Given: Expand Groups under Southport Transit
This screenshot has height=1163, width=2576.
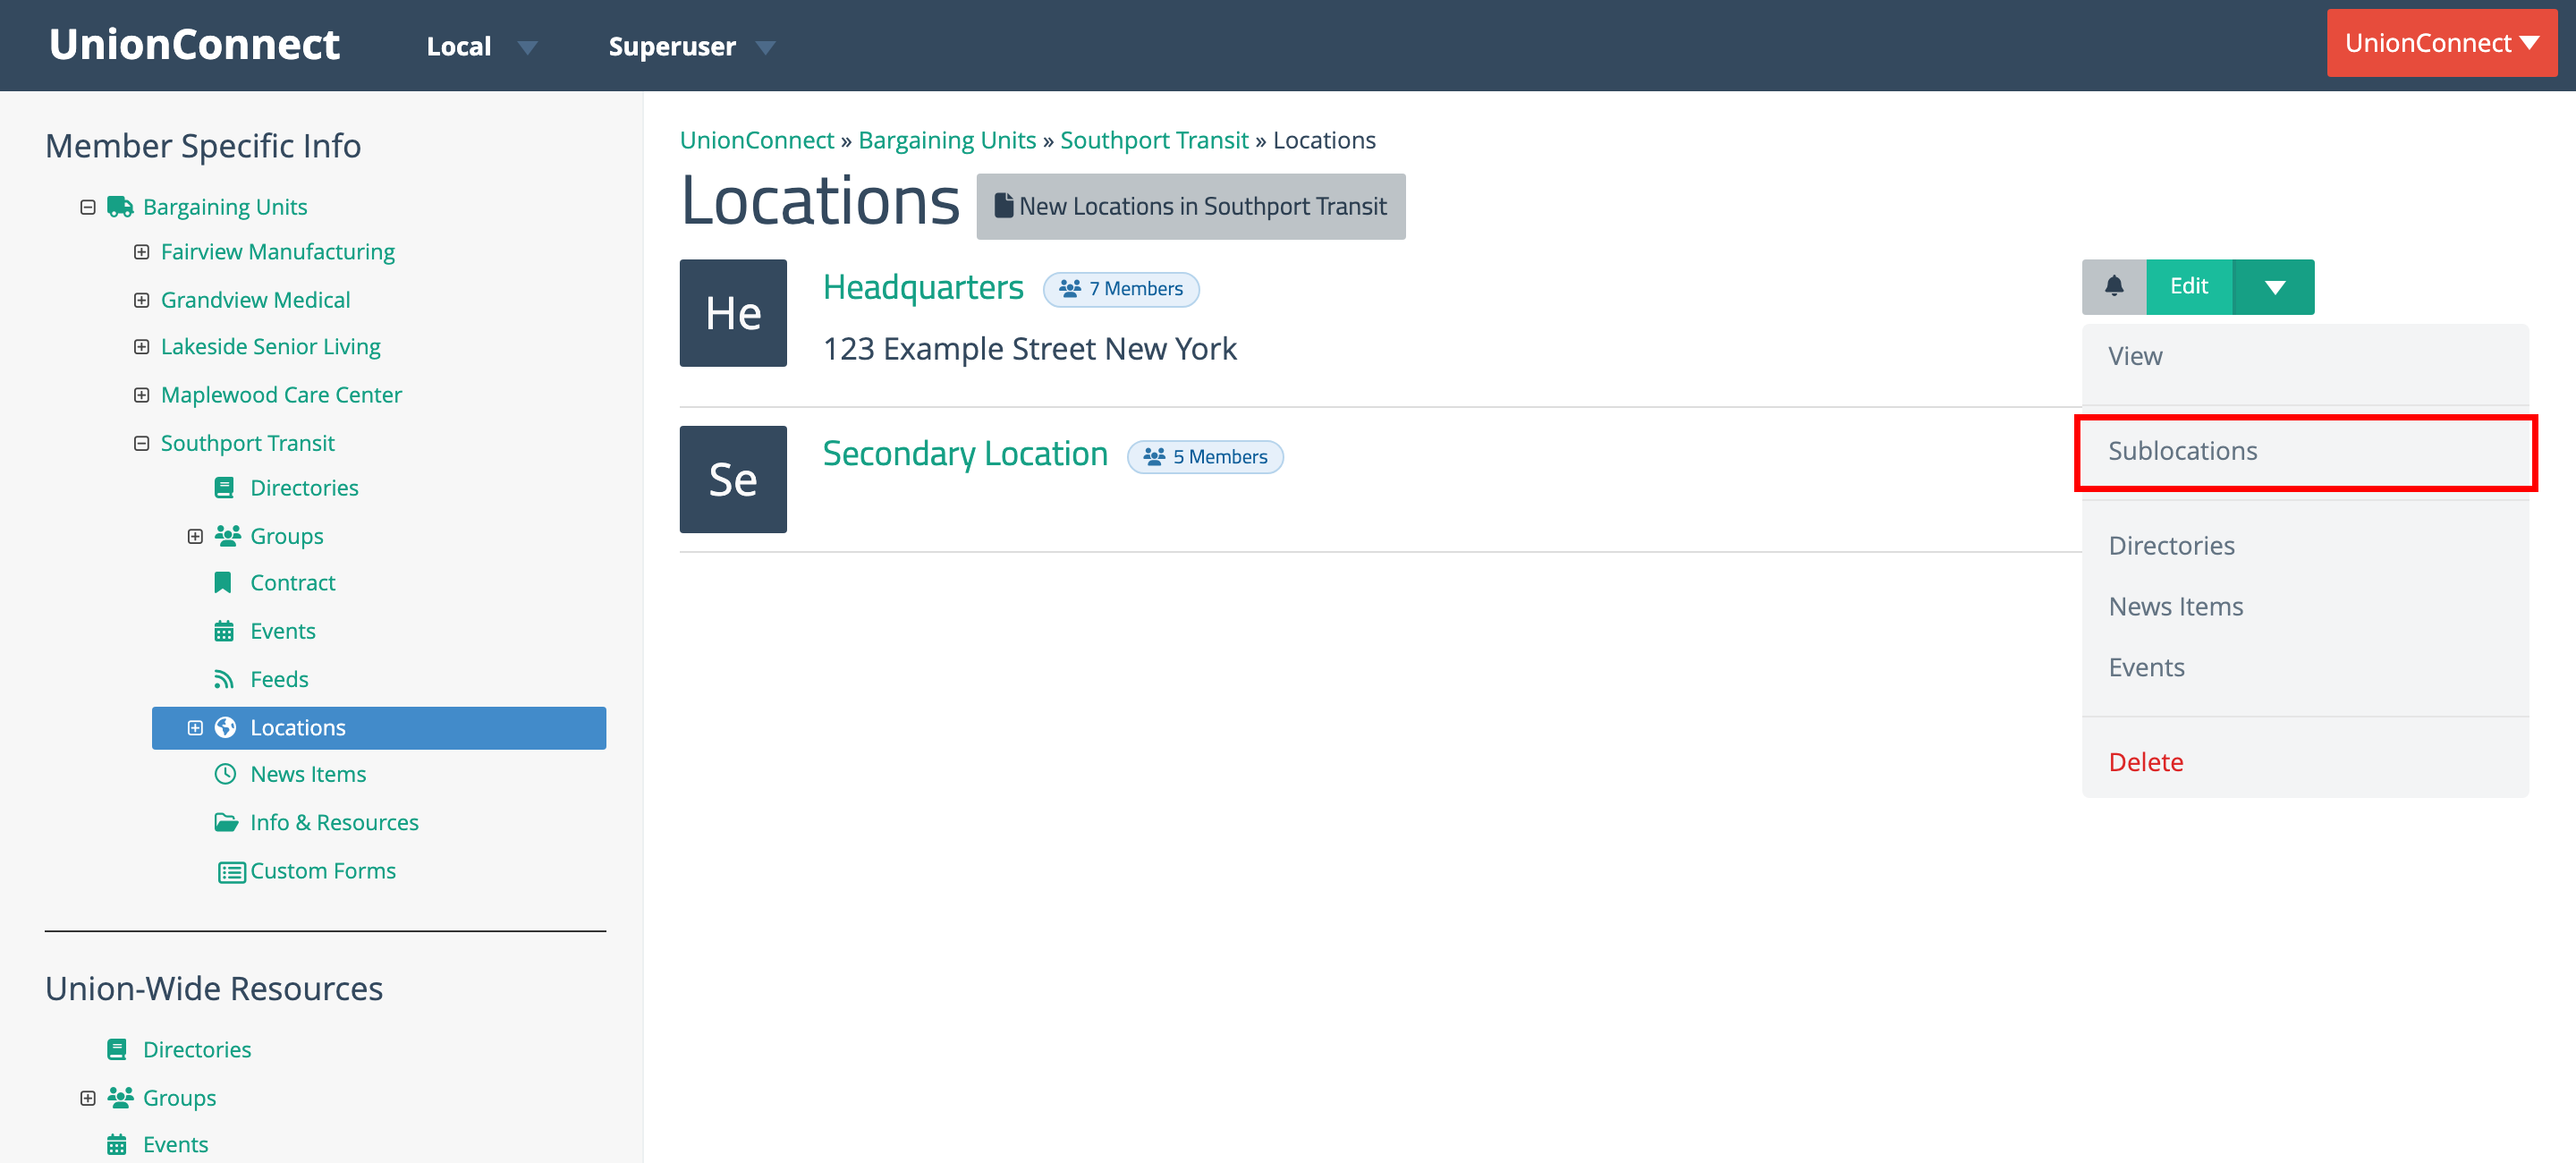Looking at the screenshot, I should point(195,536).
